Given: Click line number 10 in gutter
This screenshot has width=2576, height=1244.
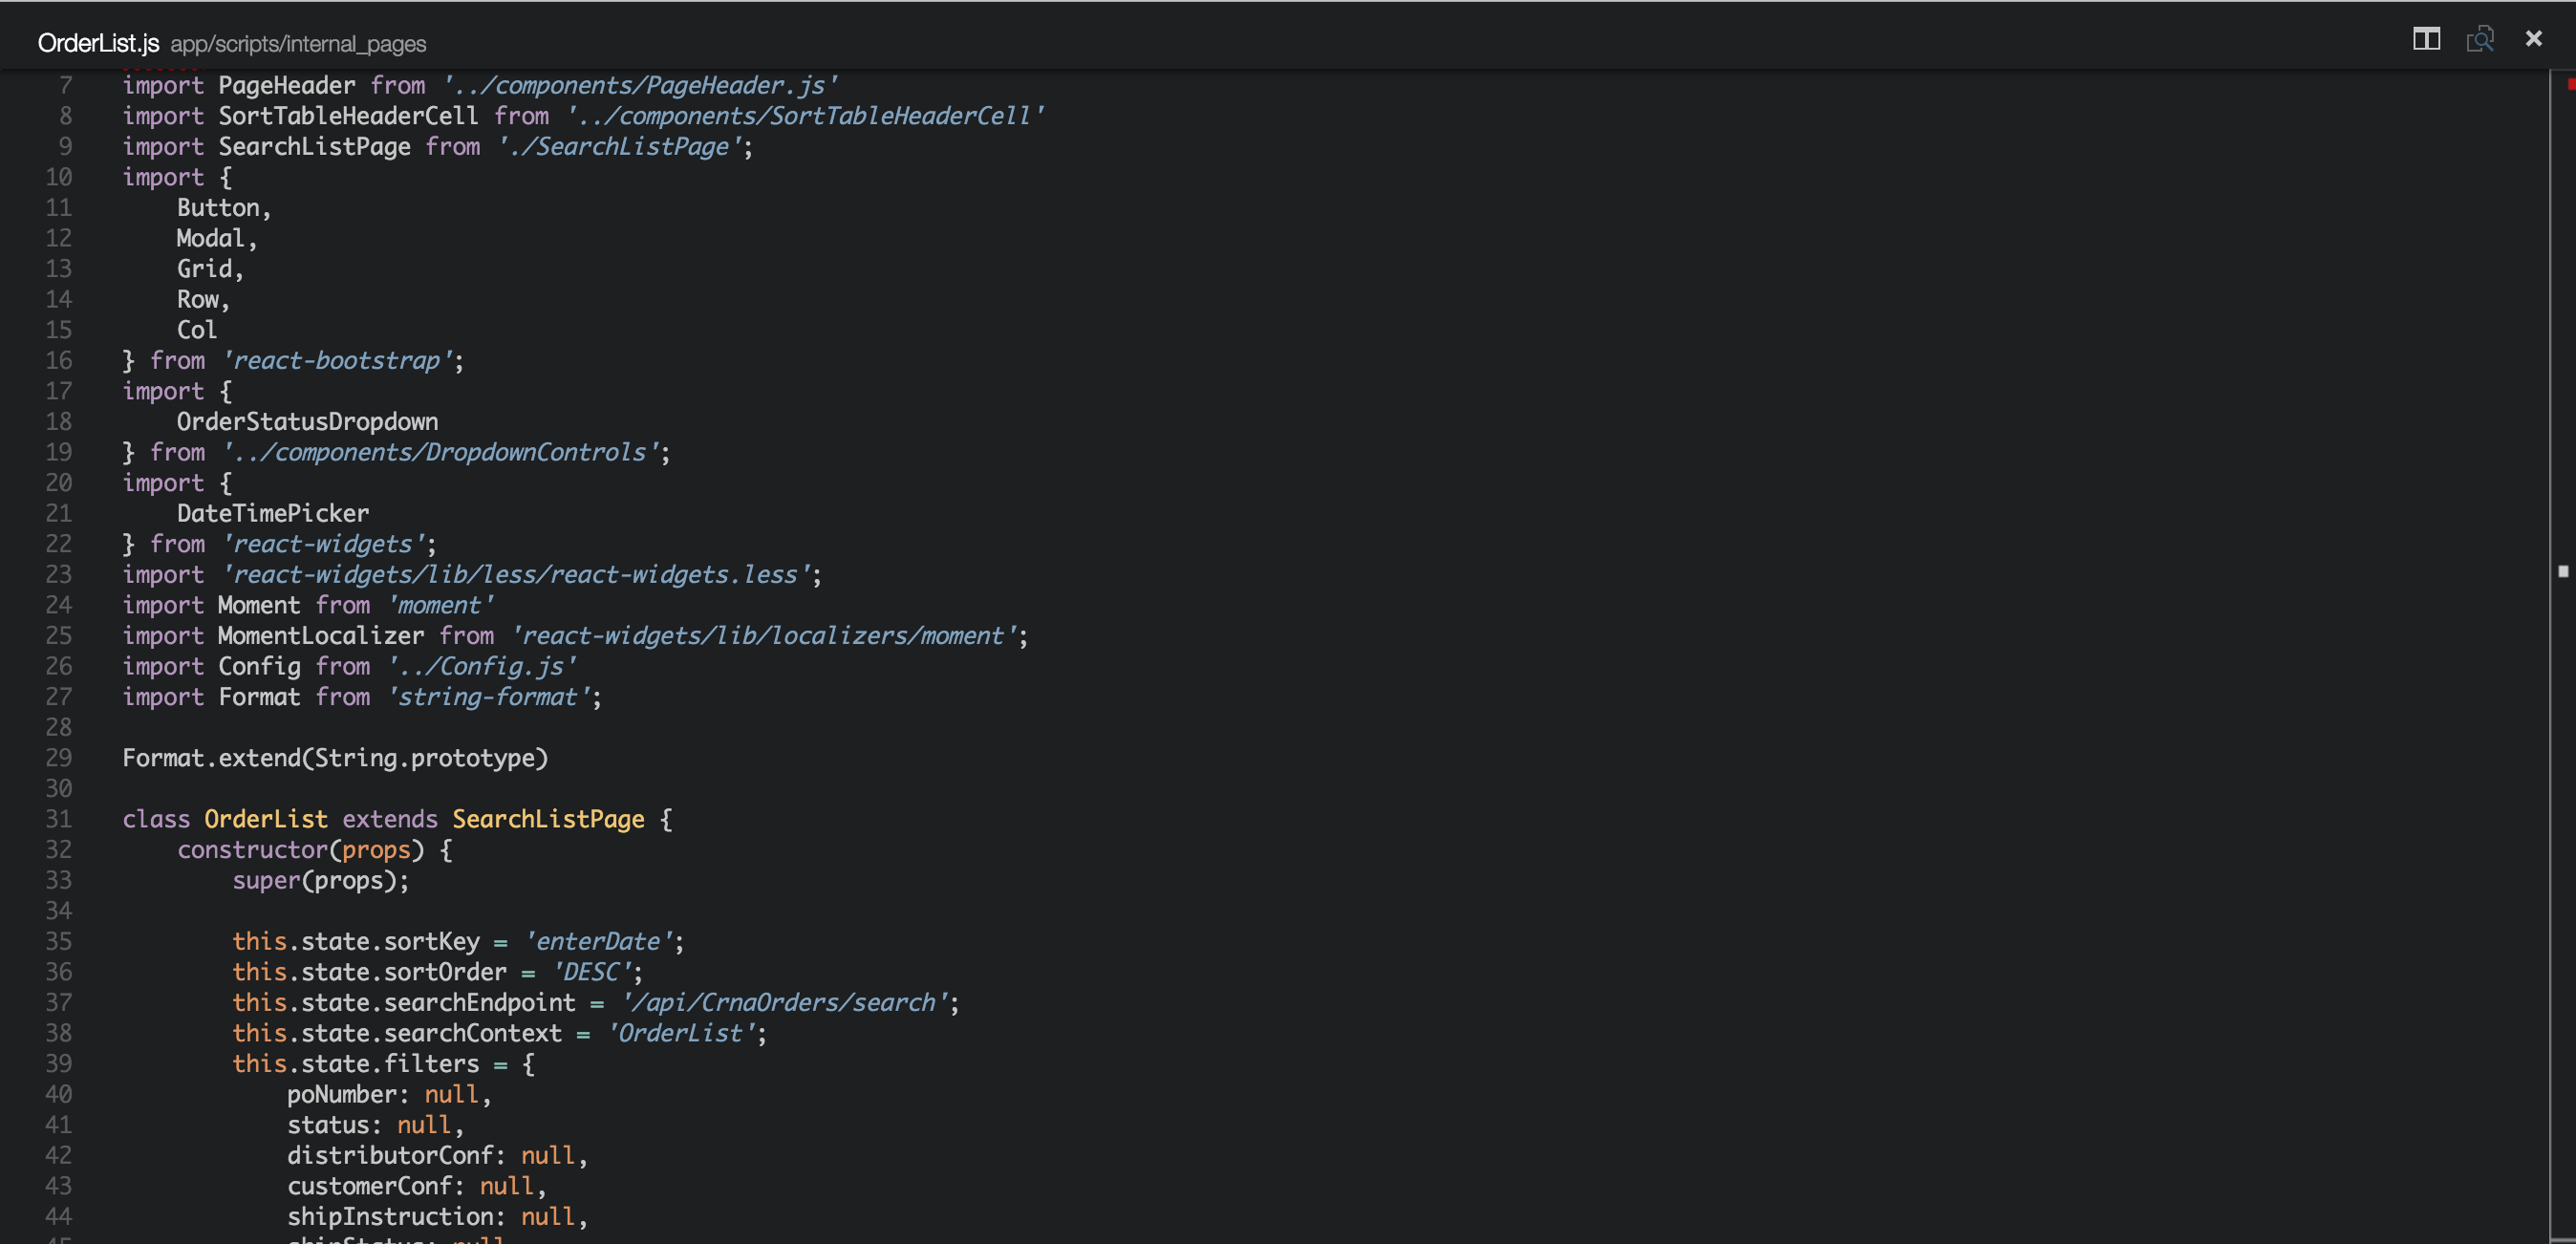Looking at the screenshot, I should (58, 177).
